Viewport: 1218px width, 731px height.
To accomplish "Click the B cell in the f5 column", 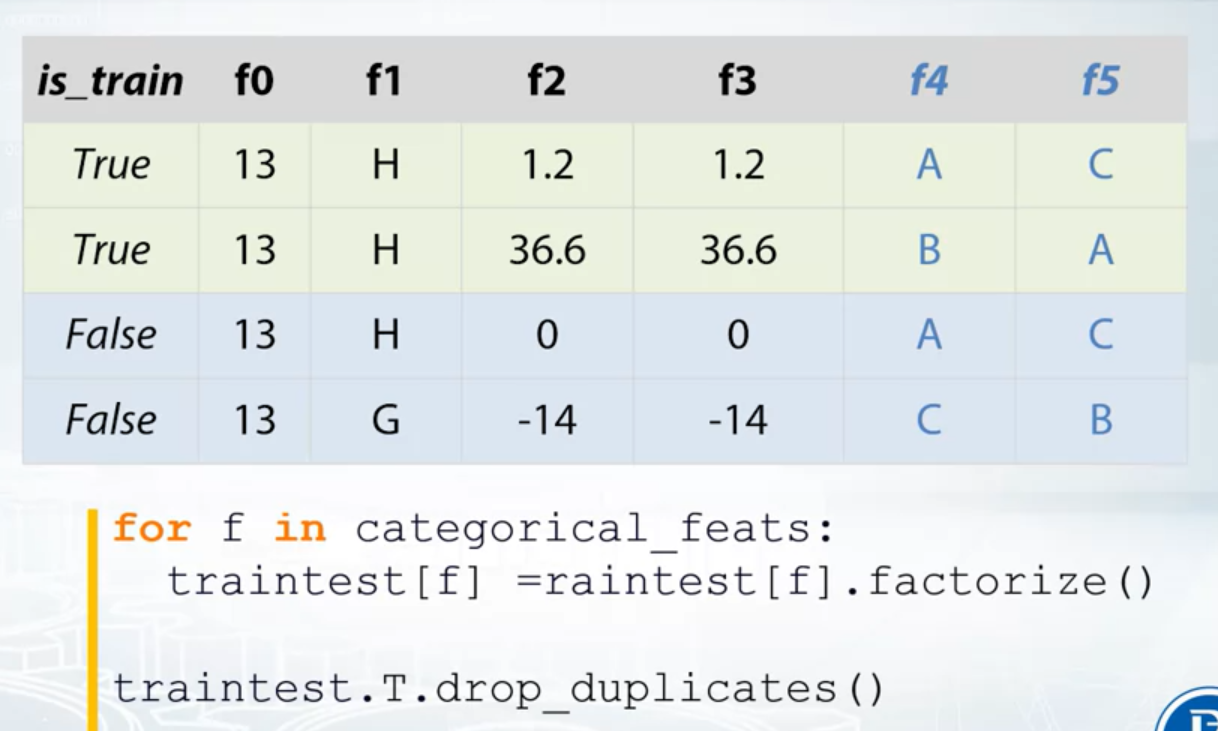I will (x=1101, y=420).
